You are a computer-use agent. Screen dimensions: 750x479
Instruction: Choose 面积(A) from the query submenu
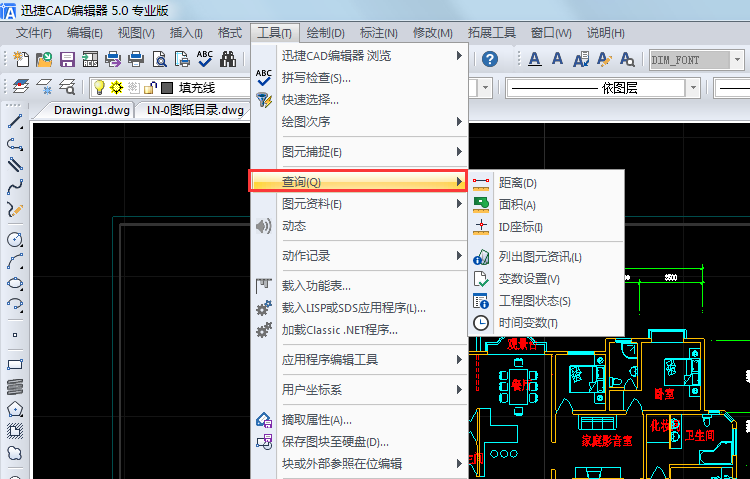pos(546,205)
